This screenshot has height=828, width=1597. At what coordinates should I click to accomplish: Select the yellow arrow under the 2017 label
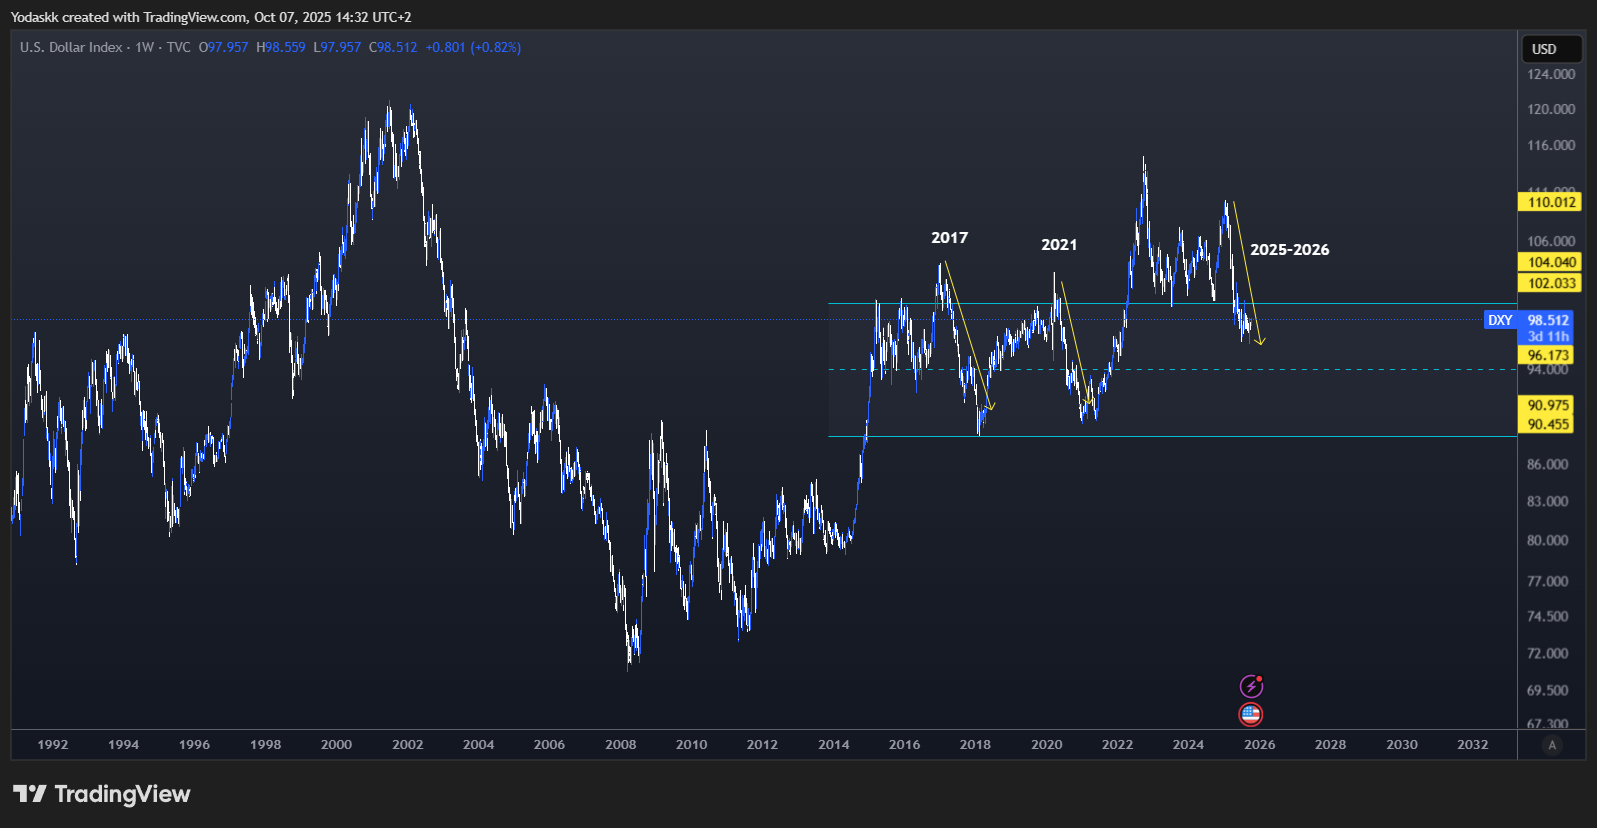(x=966, y=335)
